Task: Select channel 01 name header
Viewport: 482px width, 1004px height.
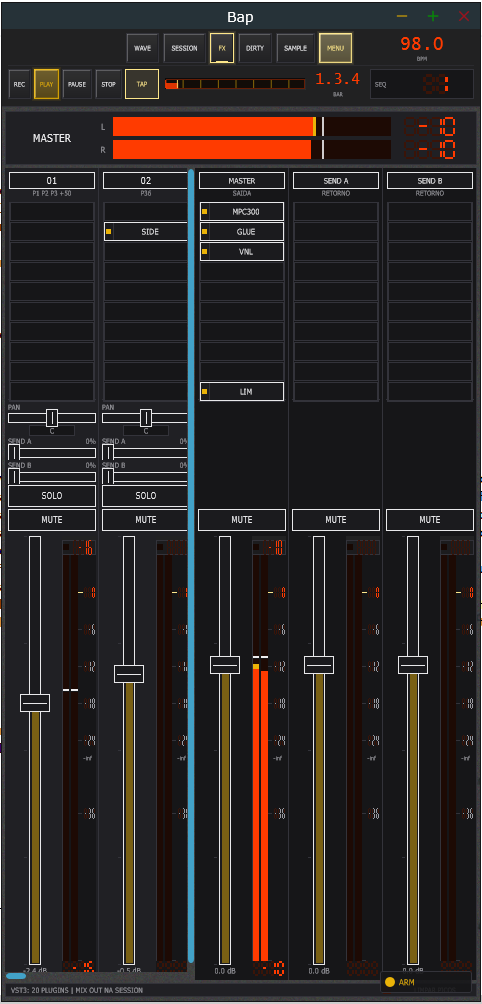Action: pos(52,181)
